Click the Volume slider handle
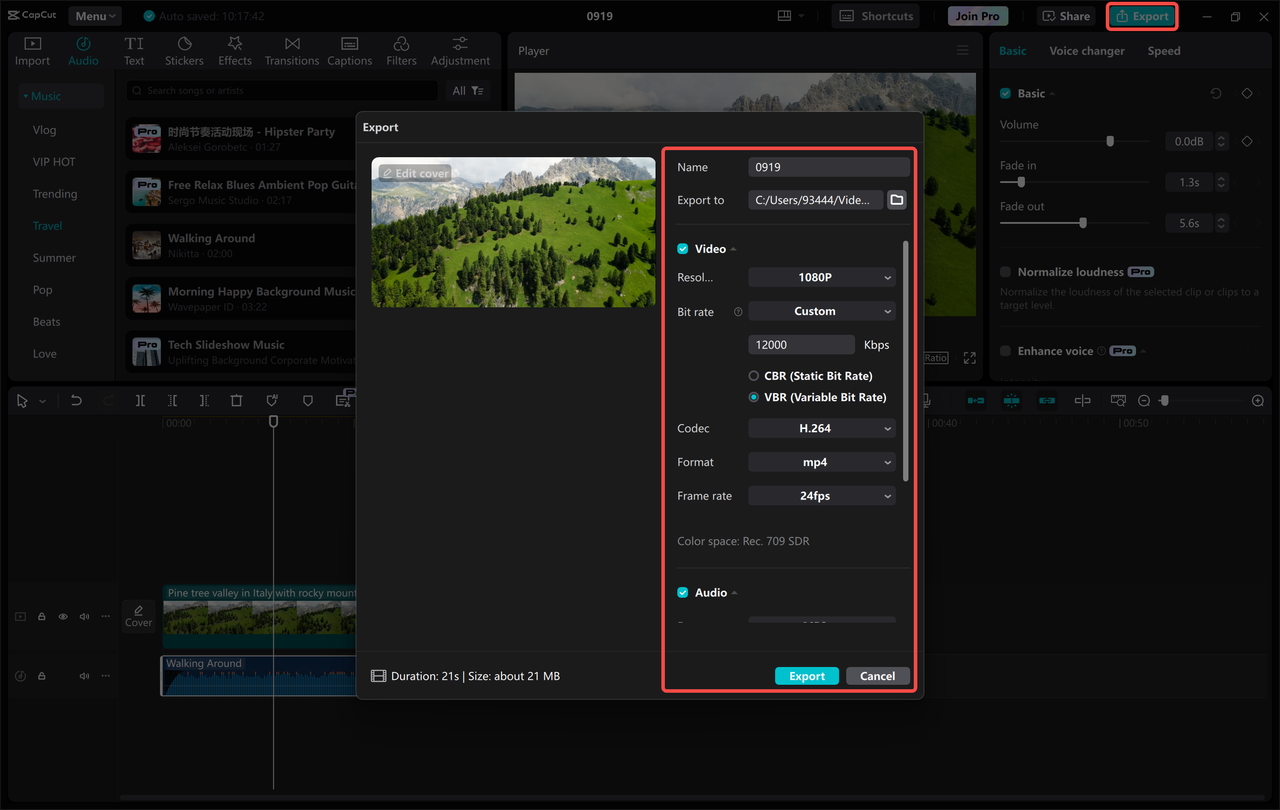This screenshot has width=1280, height=810. 1110,142
